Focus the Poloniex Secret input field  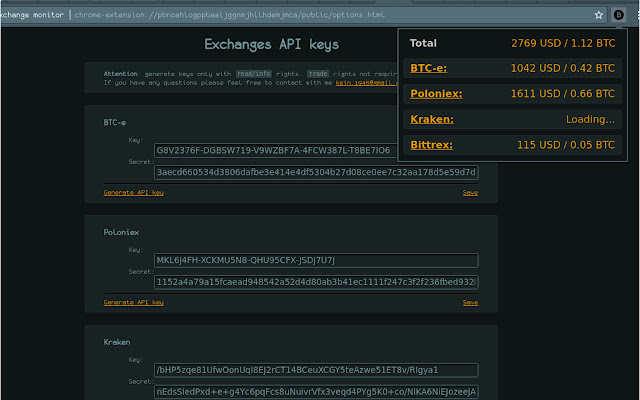[x=316, y=282]
